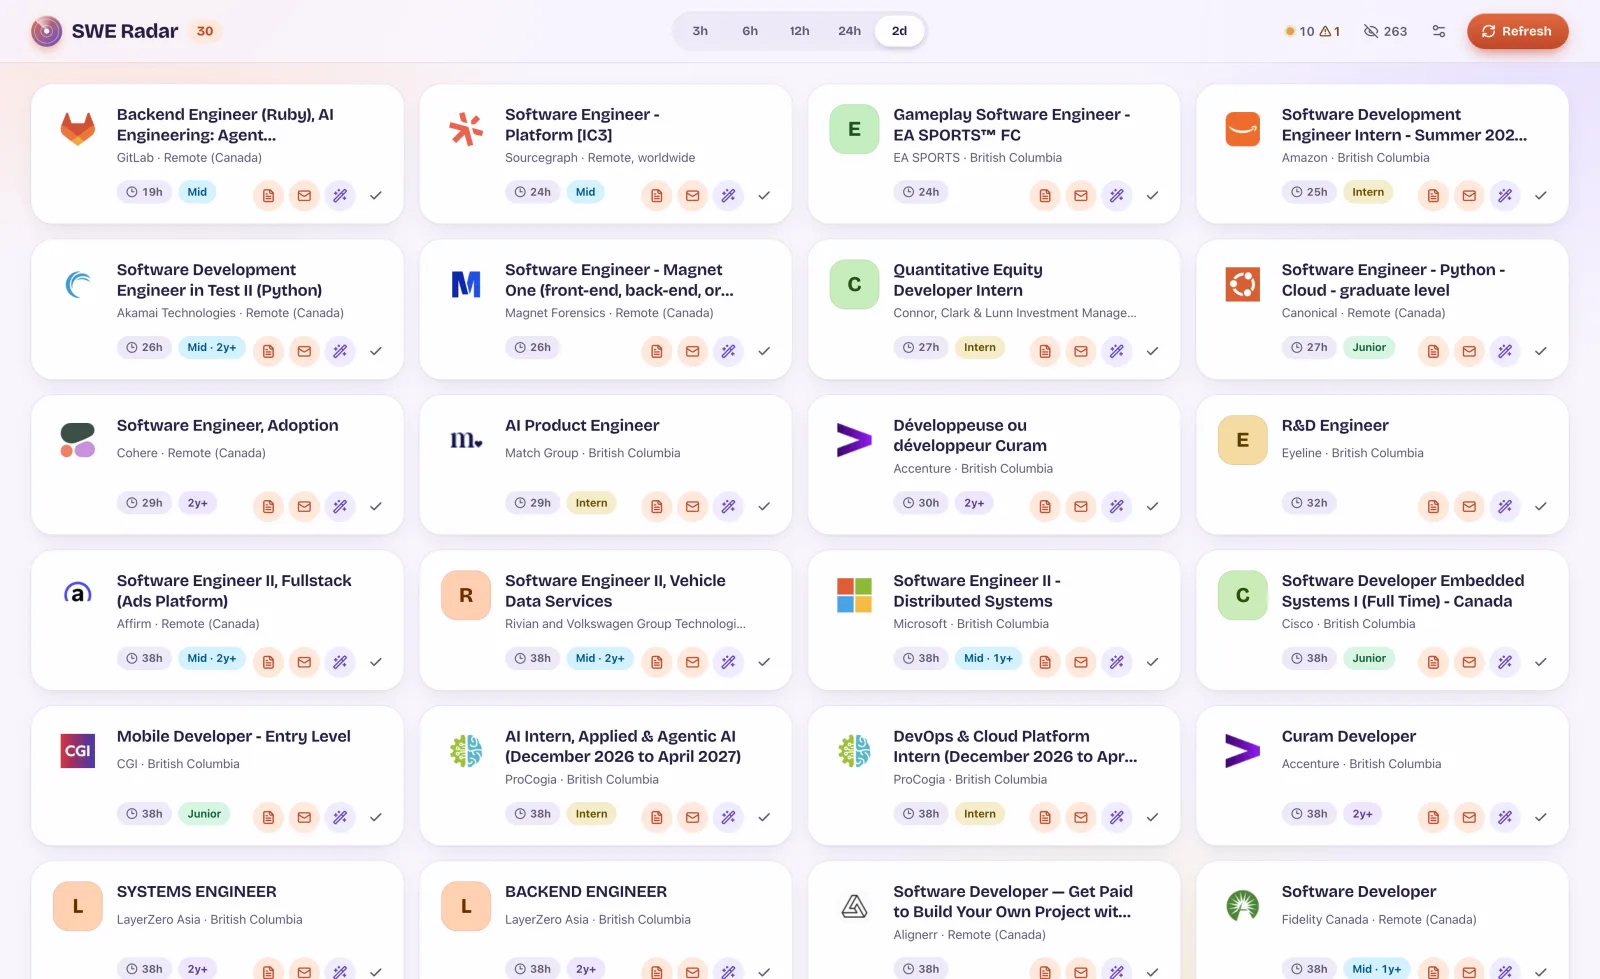Open DevOps & Cloud Platform Intern title
Viewport: 1600px width, 979px height.
click(x=1015, y=746)
